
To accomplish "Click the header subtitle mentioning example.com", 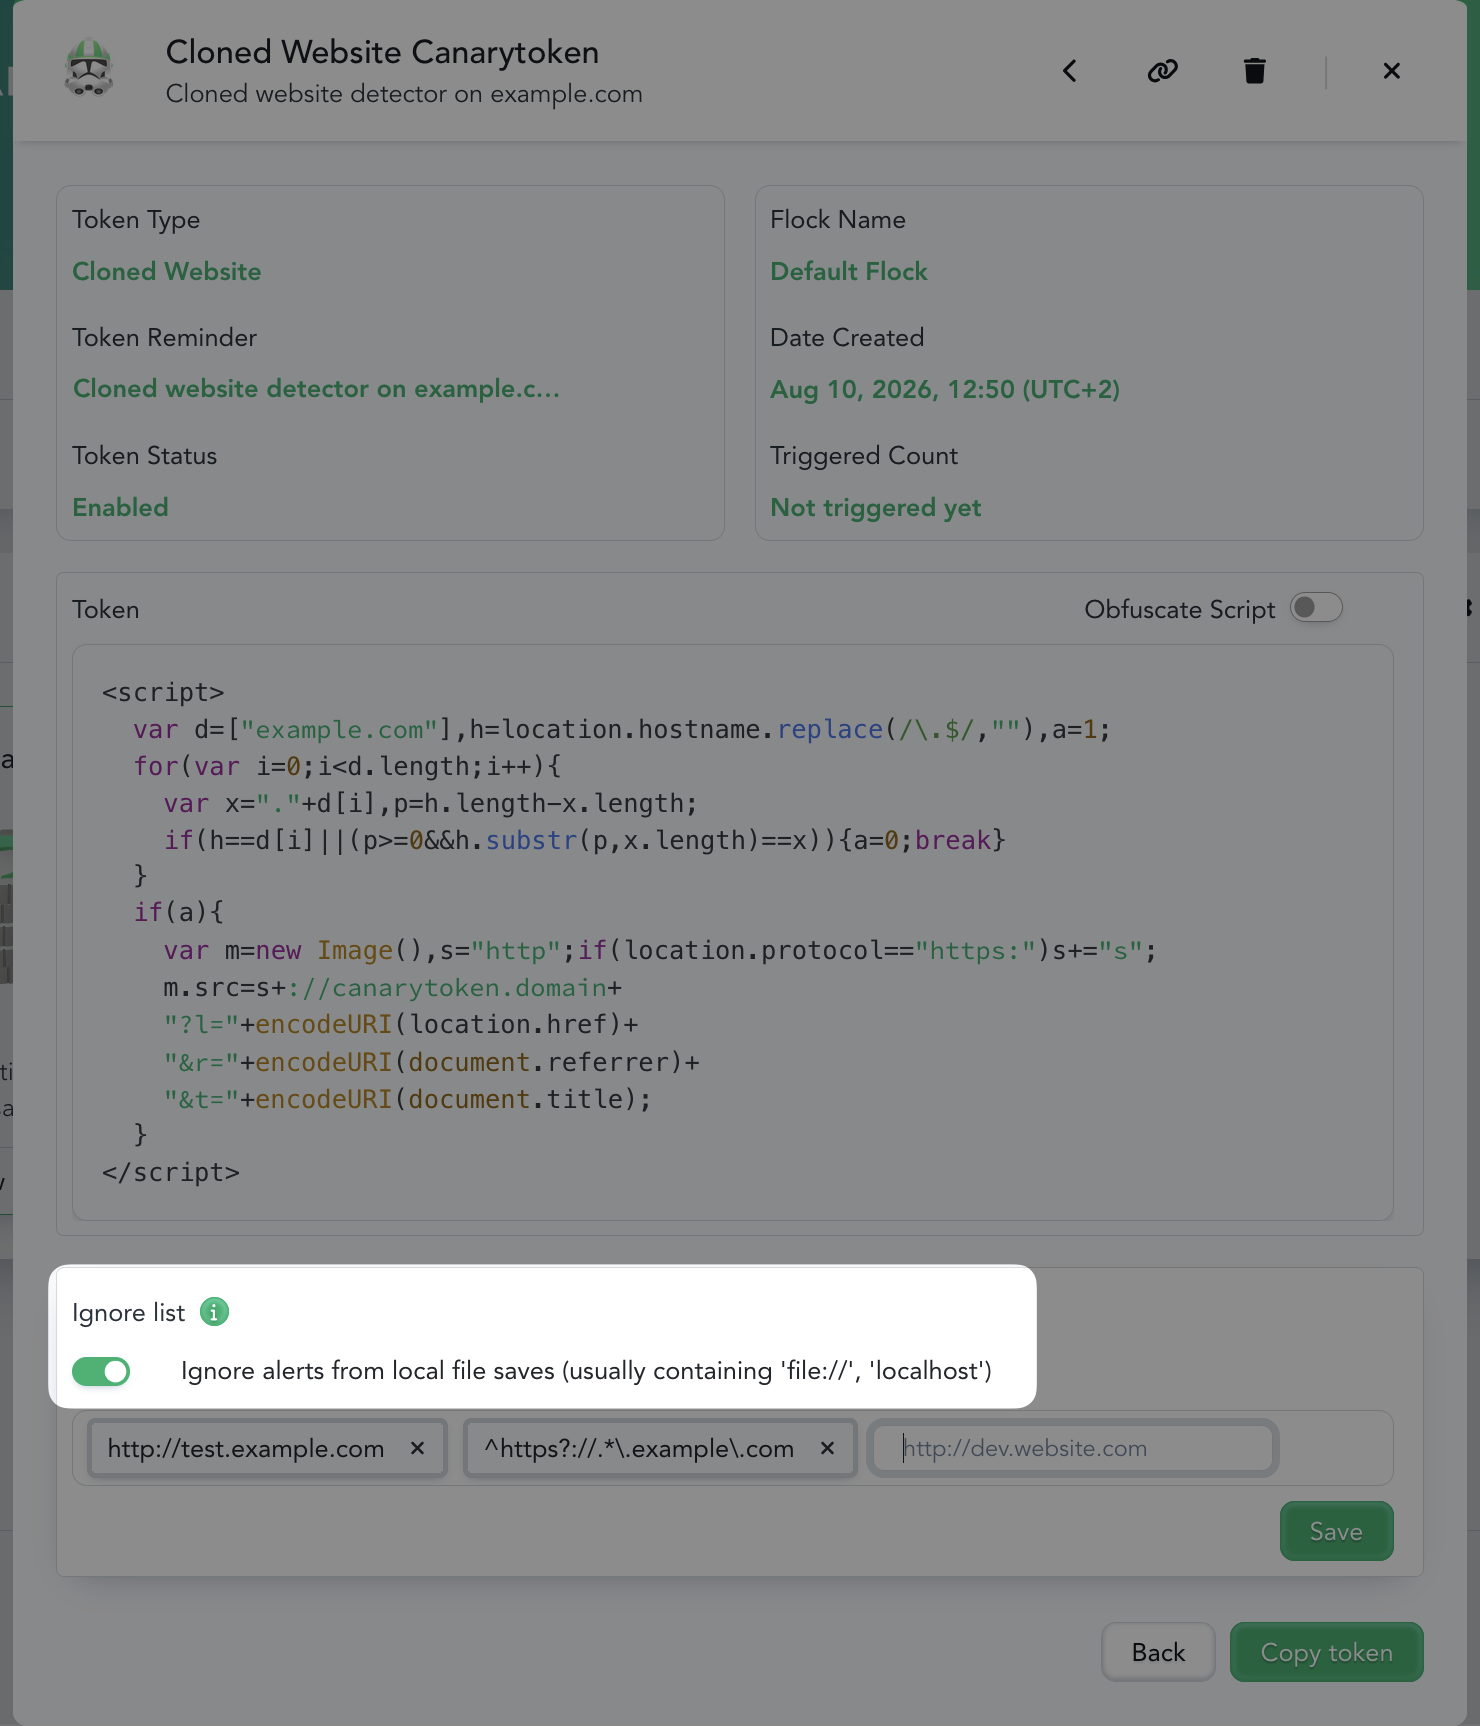I will pyautogui.click(x=404, y=94).
